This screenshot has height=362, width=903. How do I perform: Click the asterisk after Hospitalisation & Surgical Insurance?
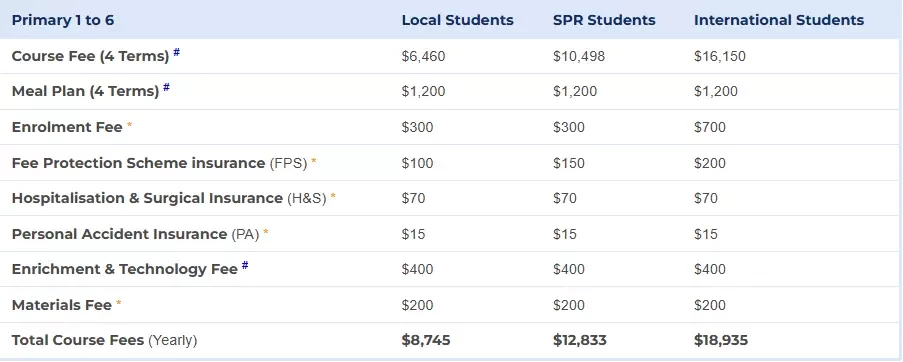click(x=333, y=197)
